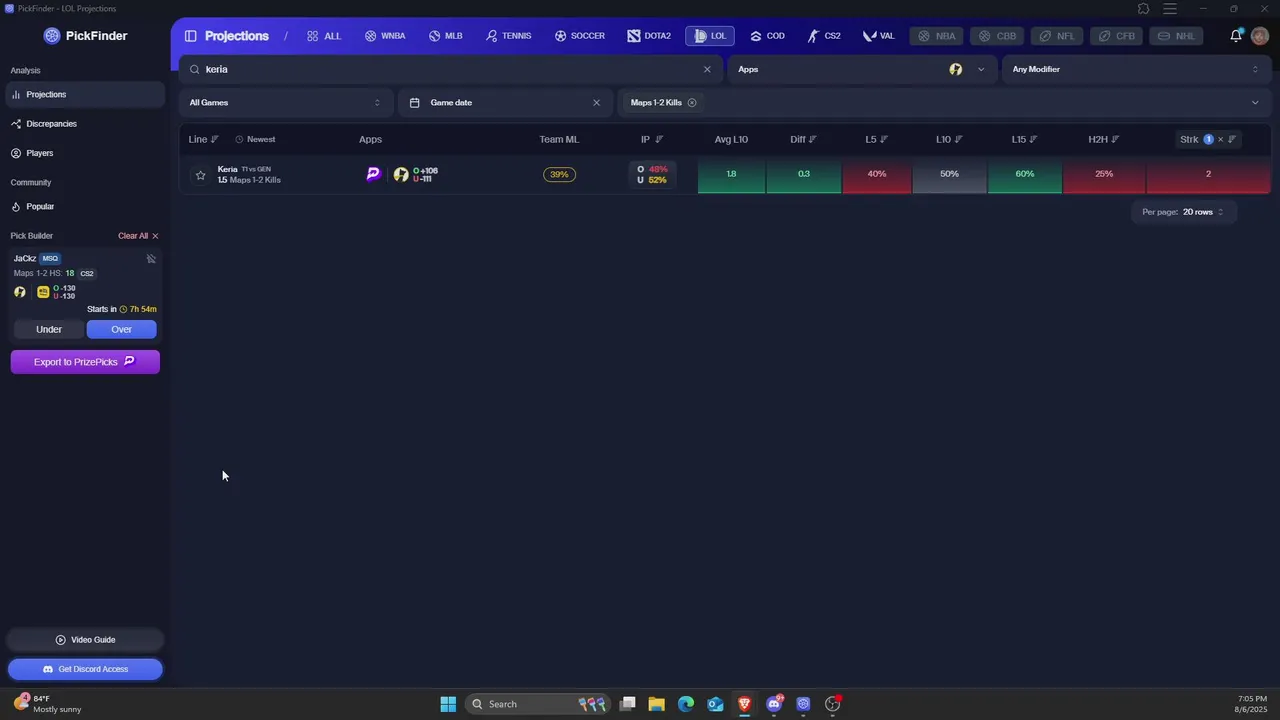Switch to the TENNIS tab
This screenshot has width=1280, height=720.
pyautogui.click(x=509, y=36)
